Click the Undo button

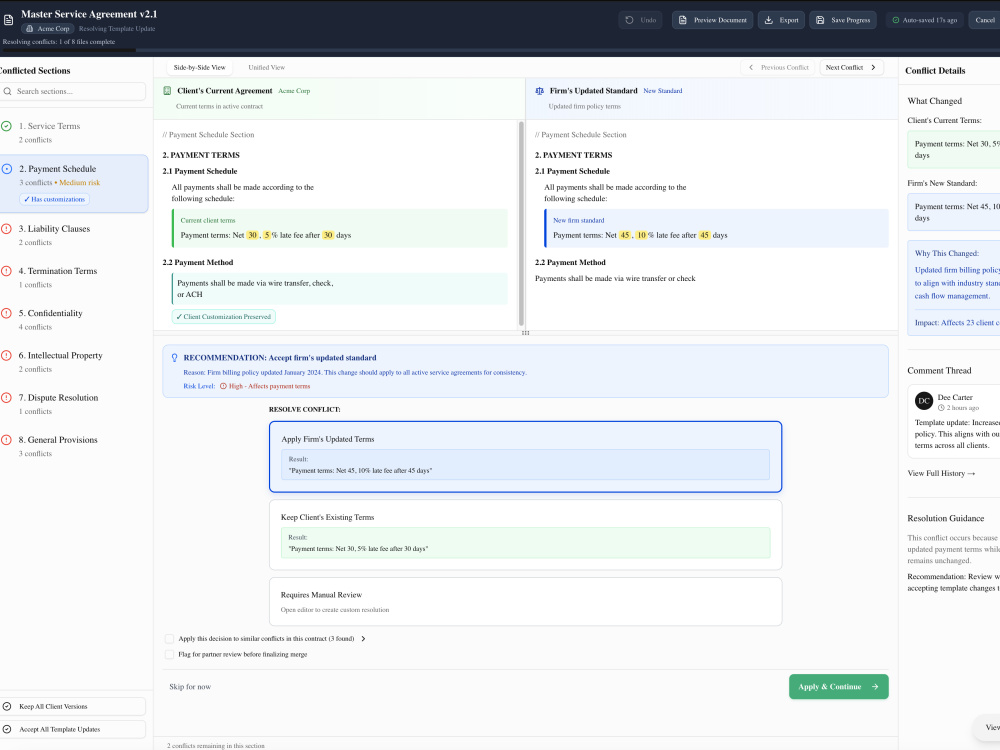[x=640, y=20]
